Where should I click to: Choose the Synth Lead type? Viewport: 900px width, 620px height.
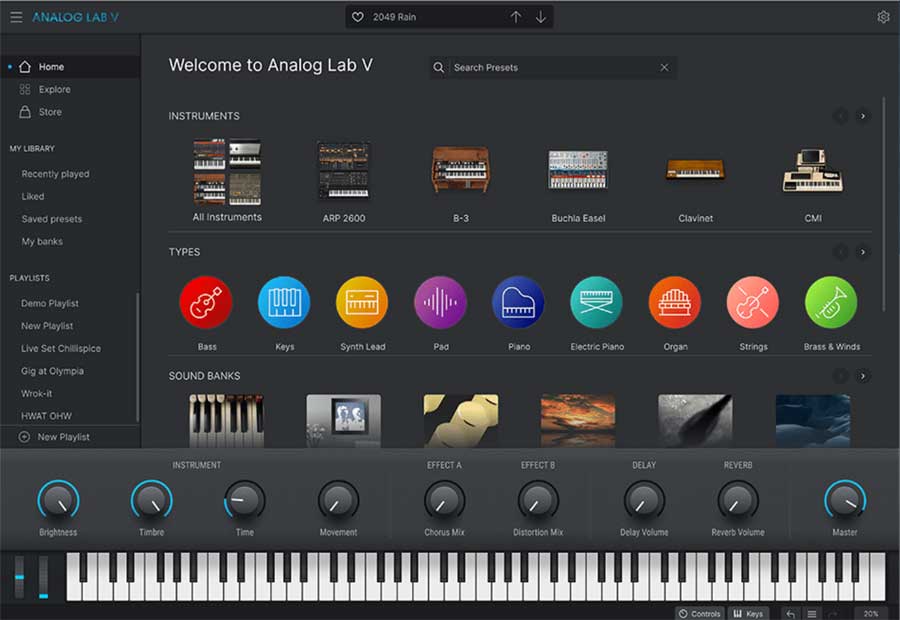point(362,303)
